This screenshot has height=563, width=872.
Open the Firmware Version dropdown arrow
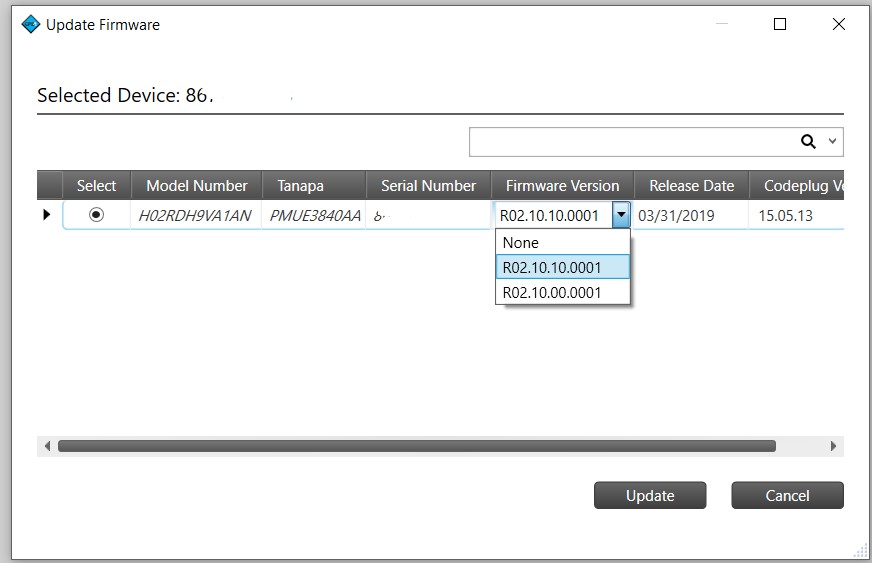(x=621, y=215)
